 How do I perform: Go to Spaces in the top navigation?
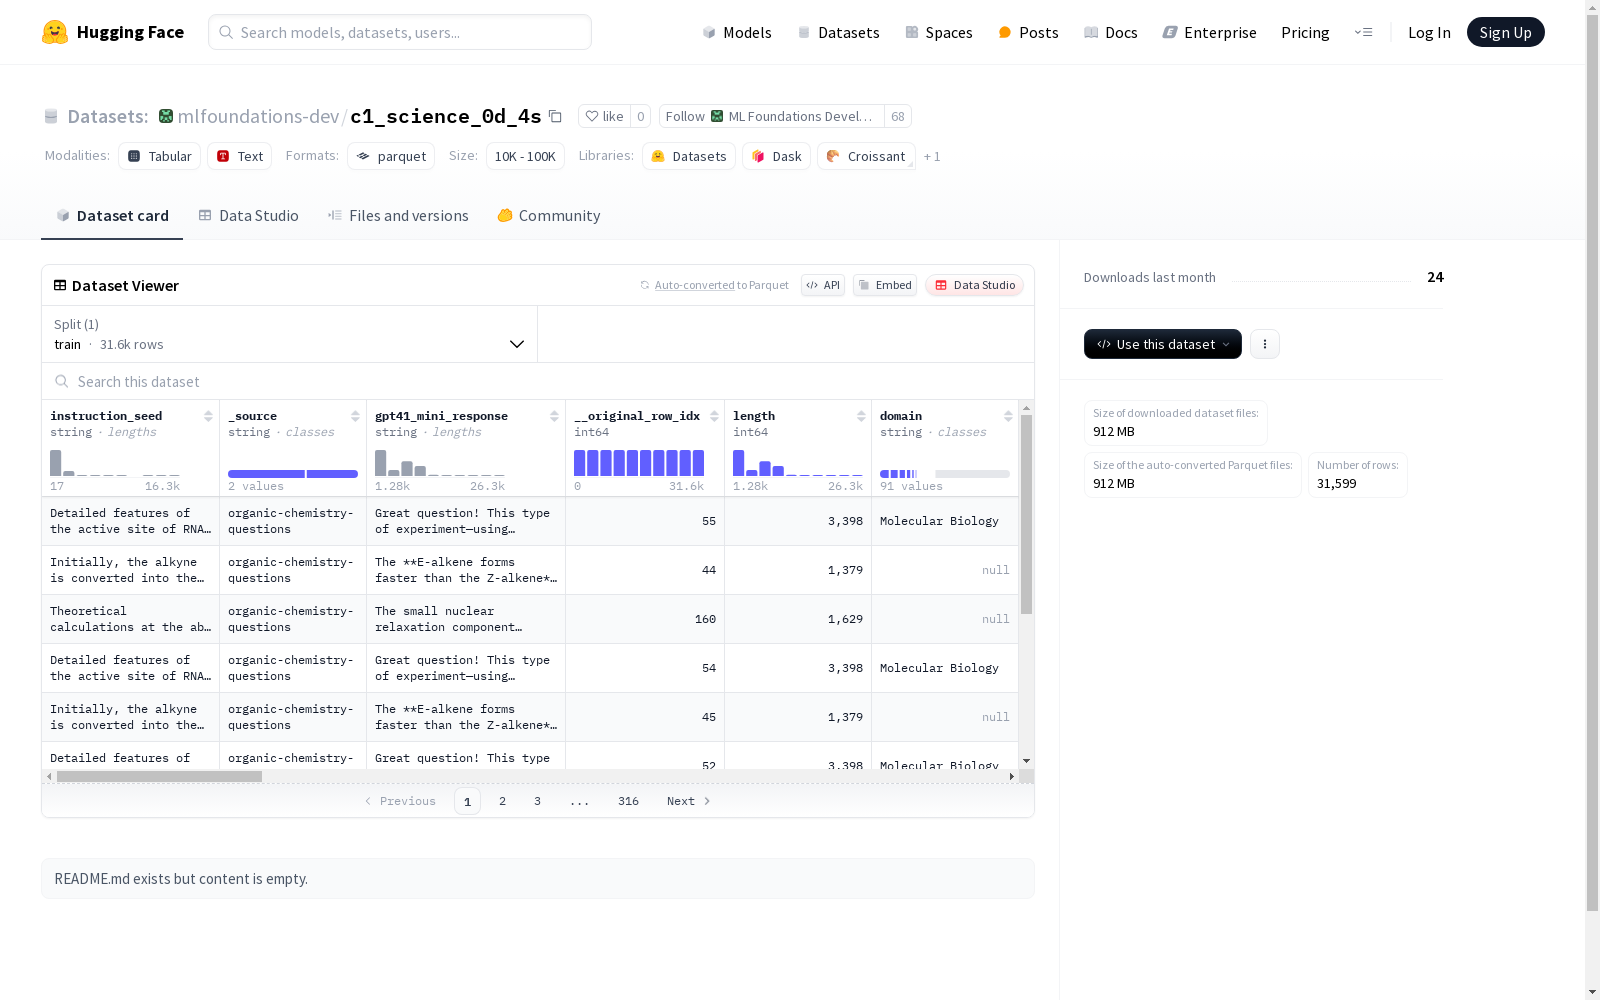click(x=939, y=32)
